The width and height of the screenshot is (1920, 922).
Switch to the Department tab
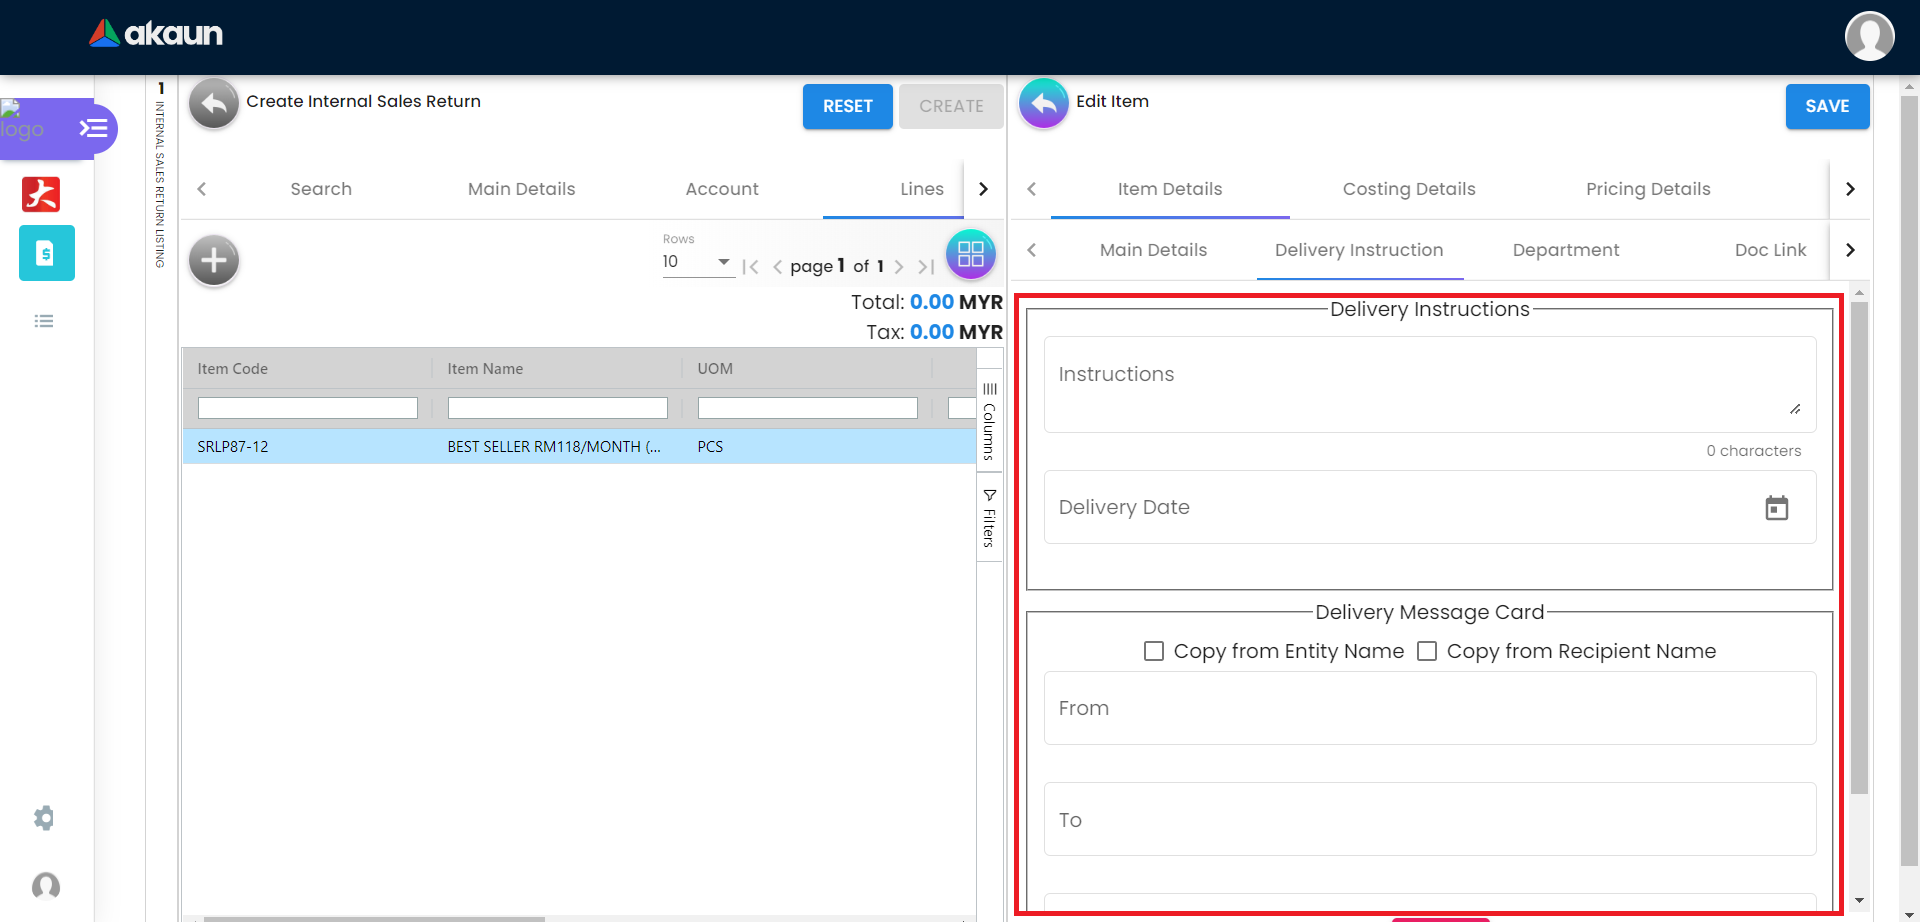click(x=1565, y=250)
